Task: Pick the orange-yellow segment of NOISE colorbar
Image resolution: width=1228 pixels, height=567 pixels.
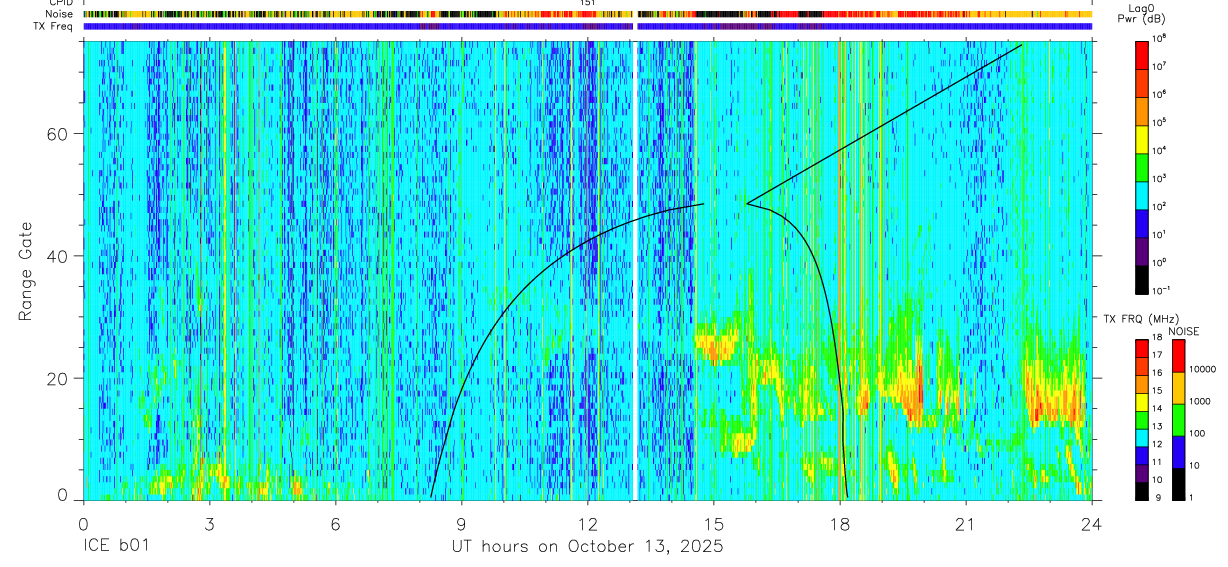Action: point(1178,387)
